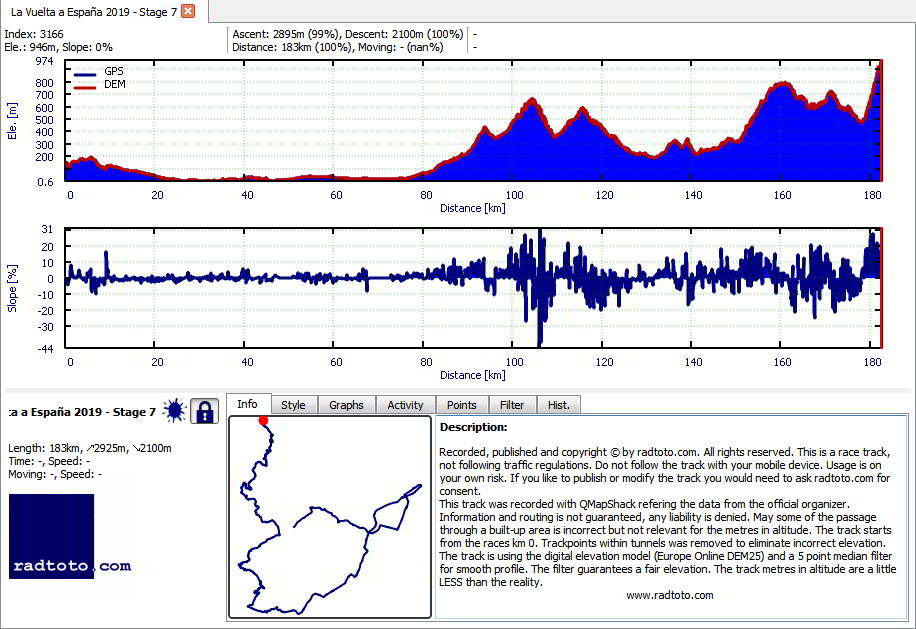916x629 pixels.
Task: Switch to the Graphs tab
Action: click(x=346, y=405)
